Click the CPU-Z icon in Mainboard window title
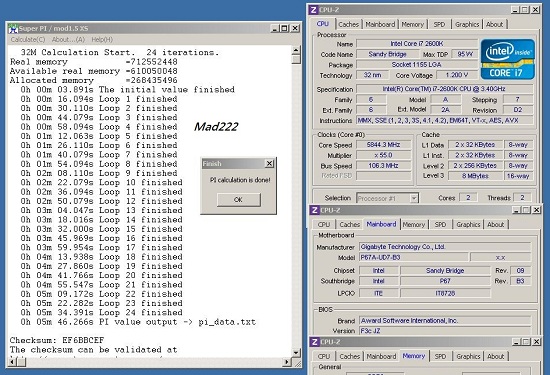The image size is (550, 375). click(315, 210)
